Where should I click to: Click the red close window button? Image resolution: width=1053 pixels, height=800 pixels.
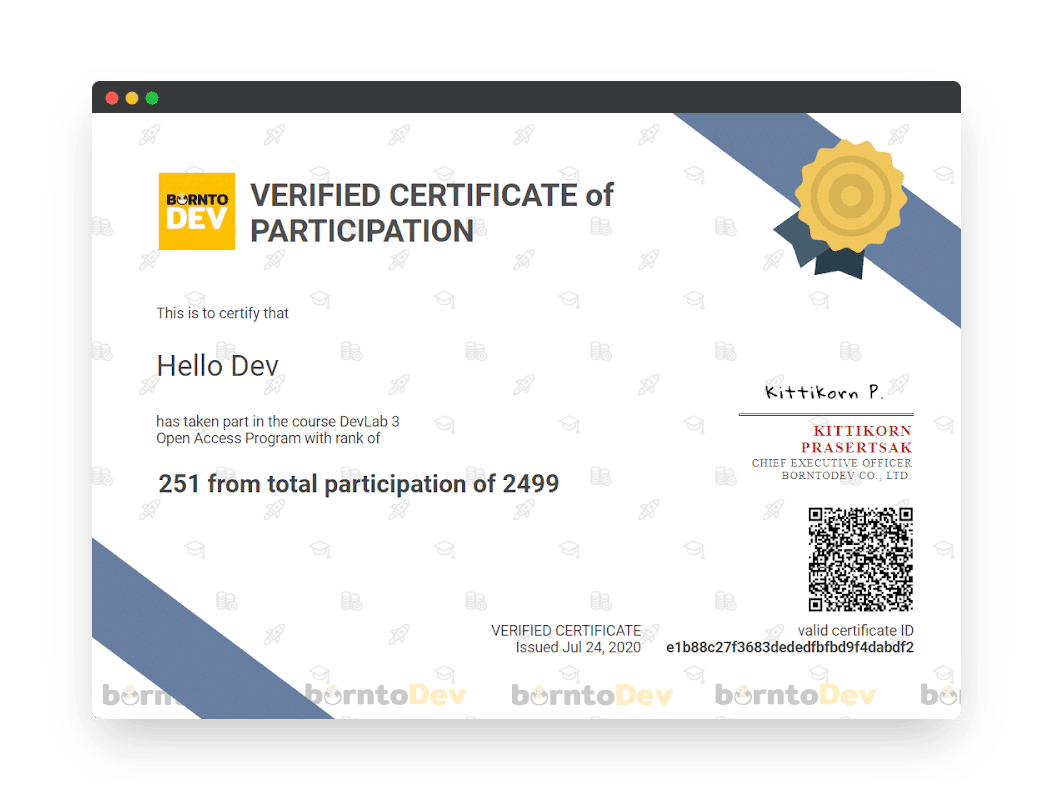[112, 98]
